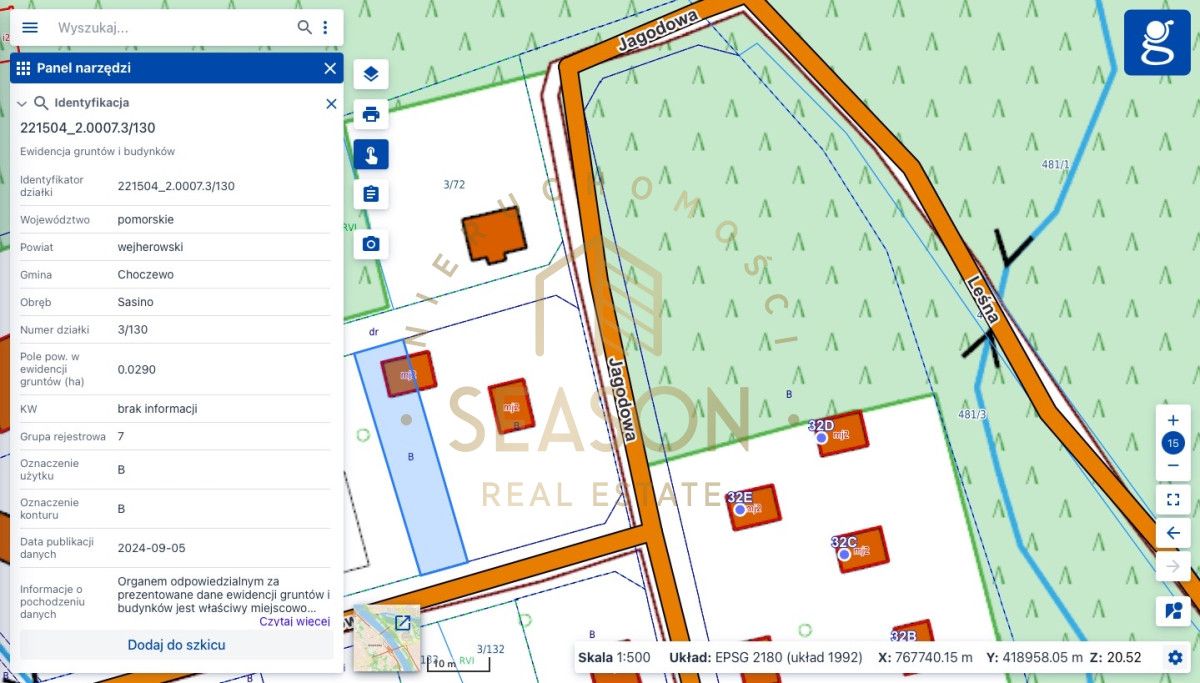The height and width of the screenshot is (683, 1200).
Task: Open the hamburger main menu
Action: click(x=30, y=27)
